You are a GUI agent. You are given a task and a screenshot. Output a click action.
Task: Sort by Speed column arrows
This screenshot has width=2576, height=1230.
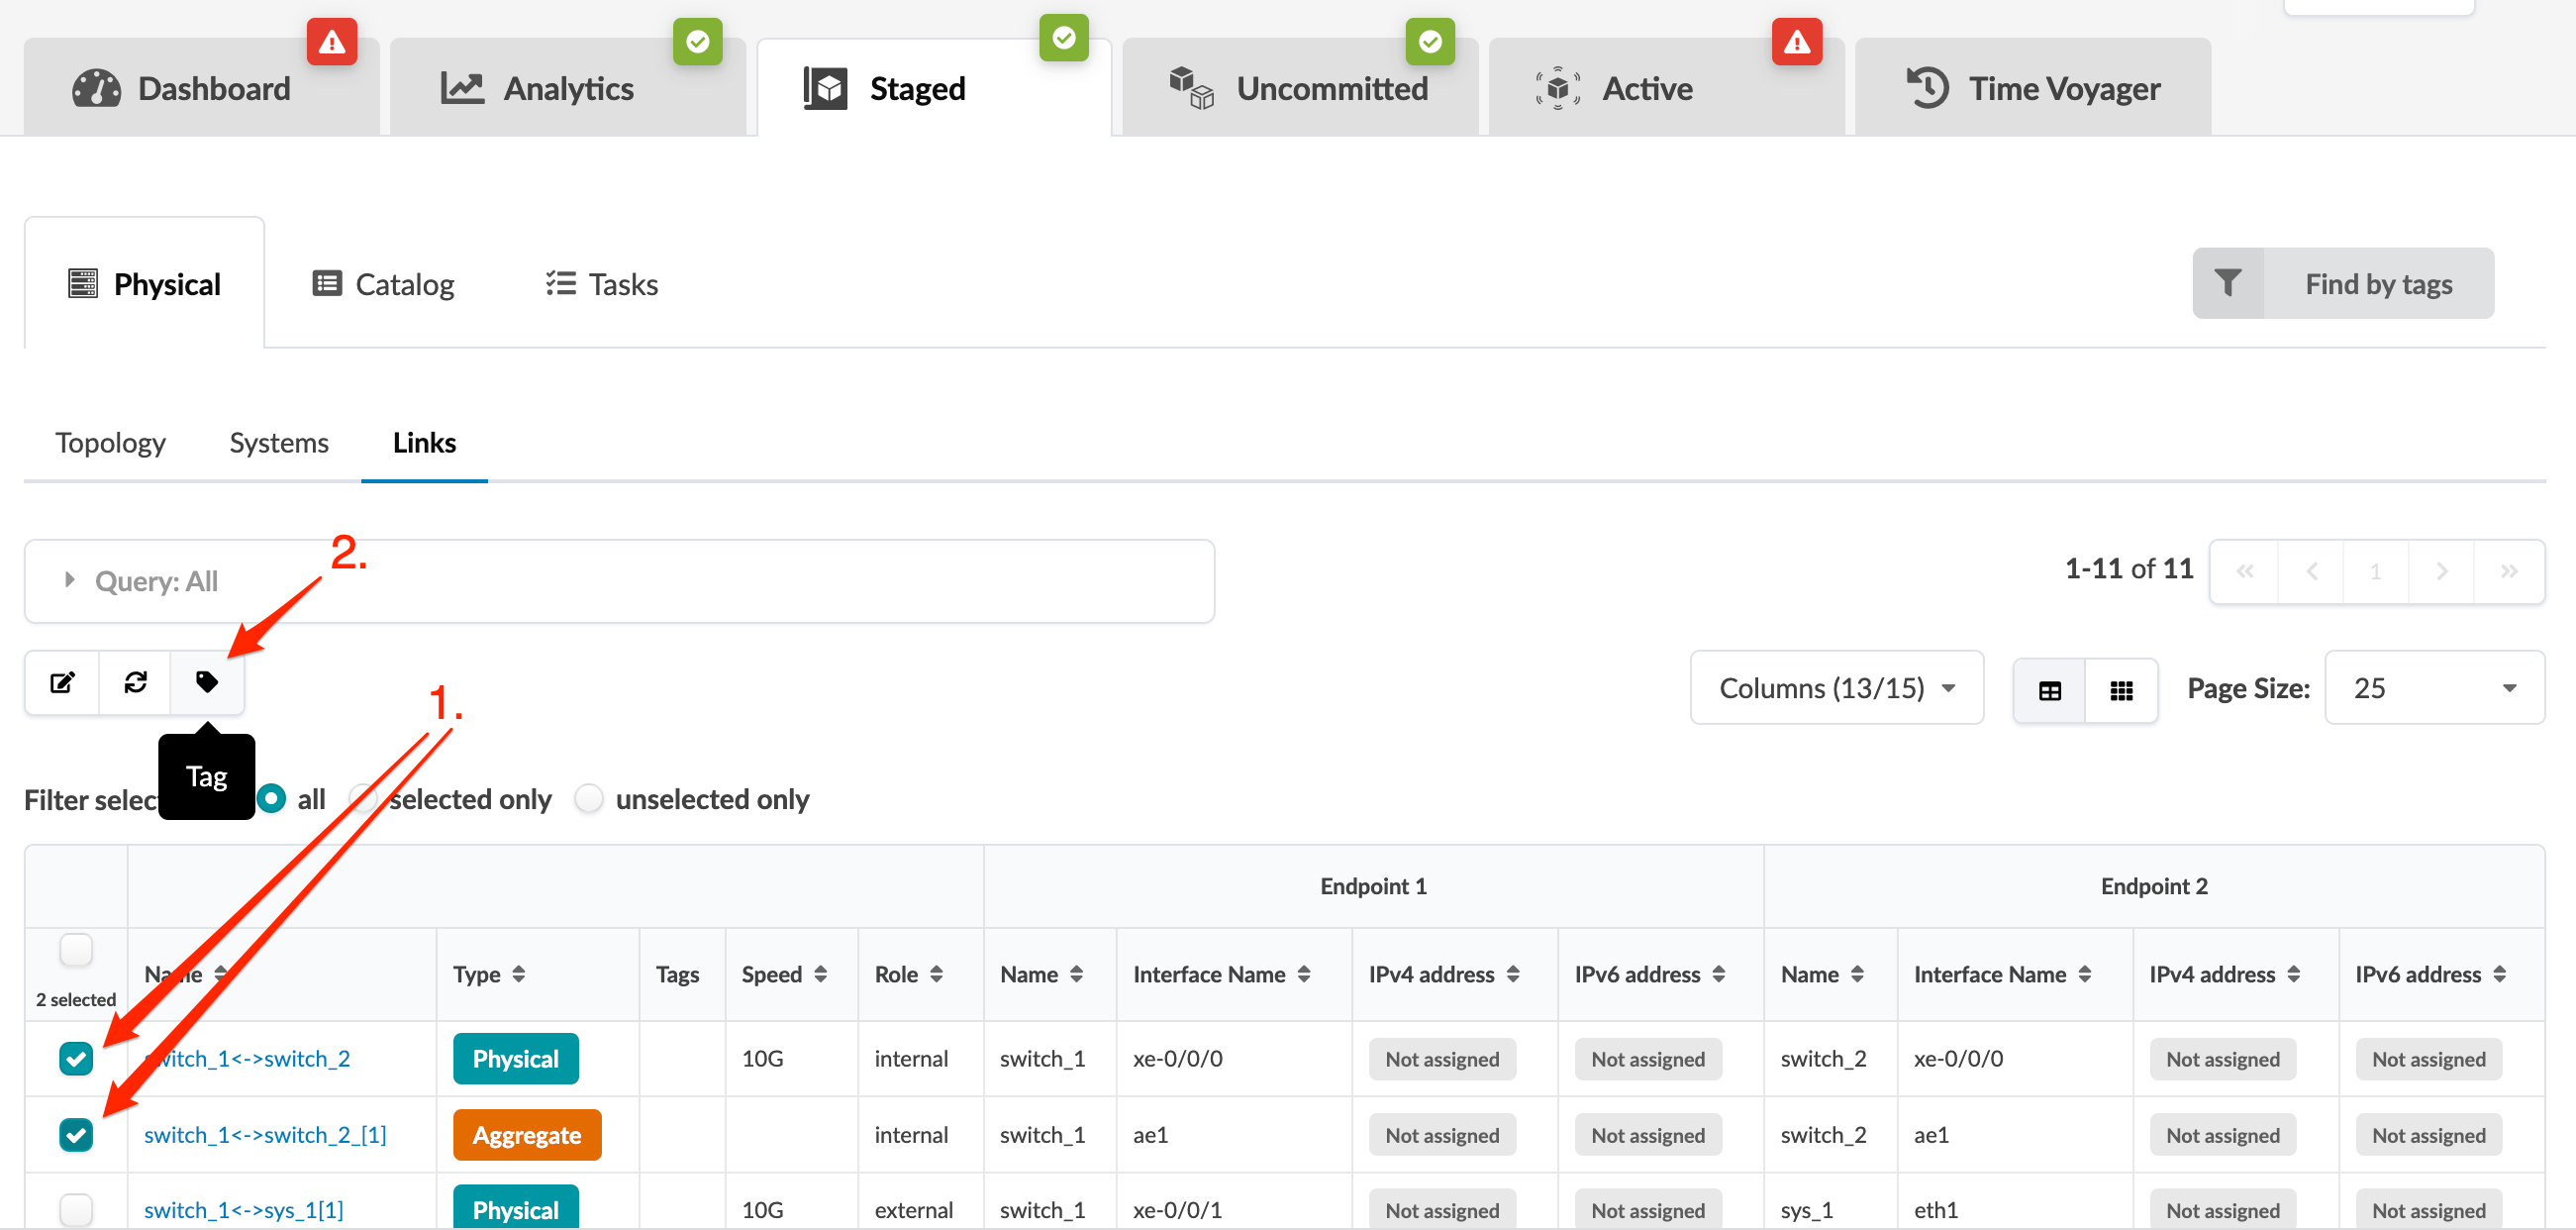pyautogui.click(x=821, y=974)
